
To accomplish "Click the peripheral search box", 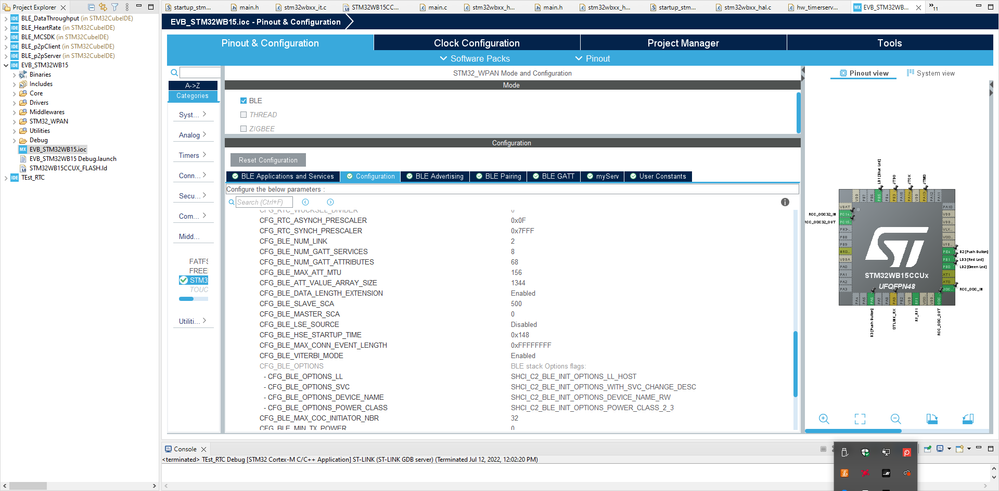I will point(198,73).
